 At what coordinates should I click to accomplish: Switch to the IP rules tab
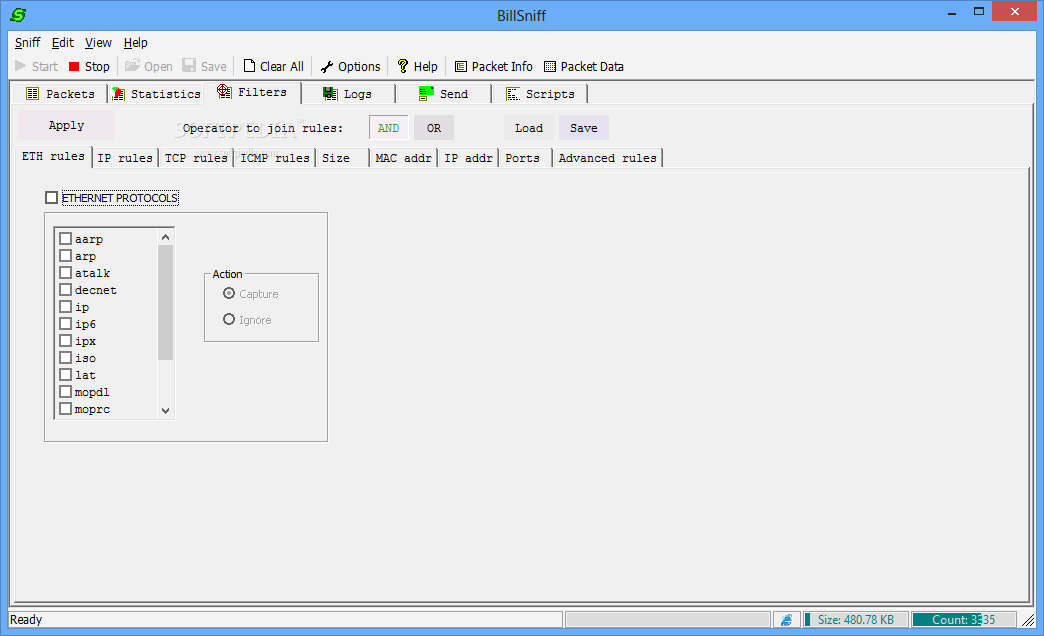125,158
